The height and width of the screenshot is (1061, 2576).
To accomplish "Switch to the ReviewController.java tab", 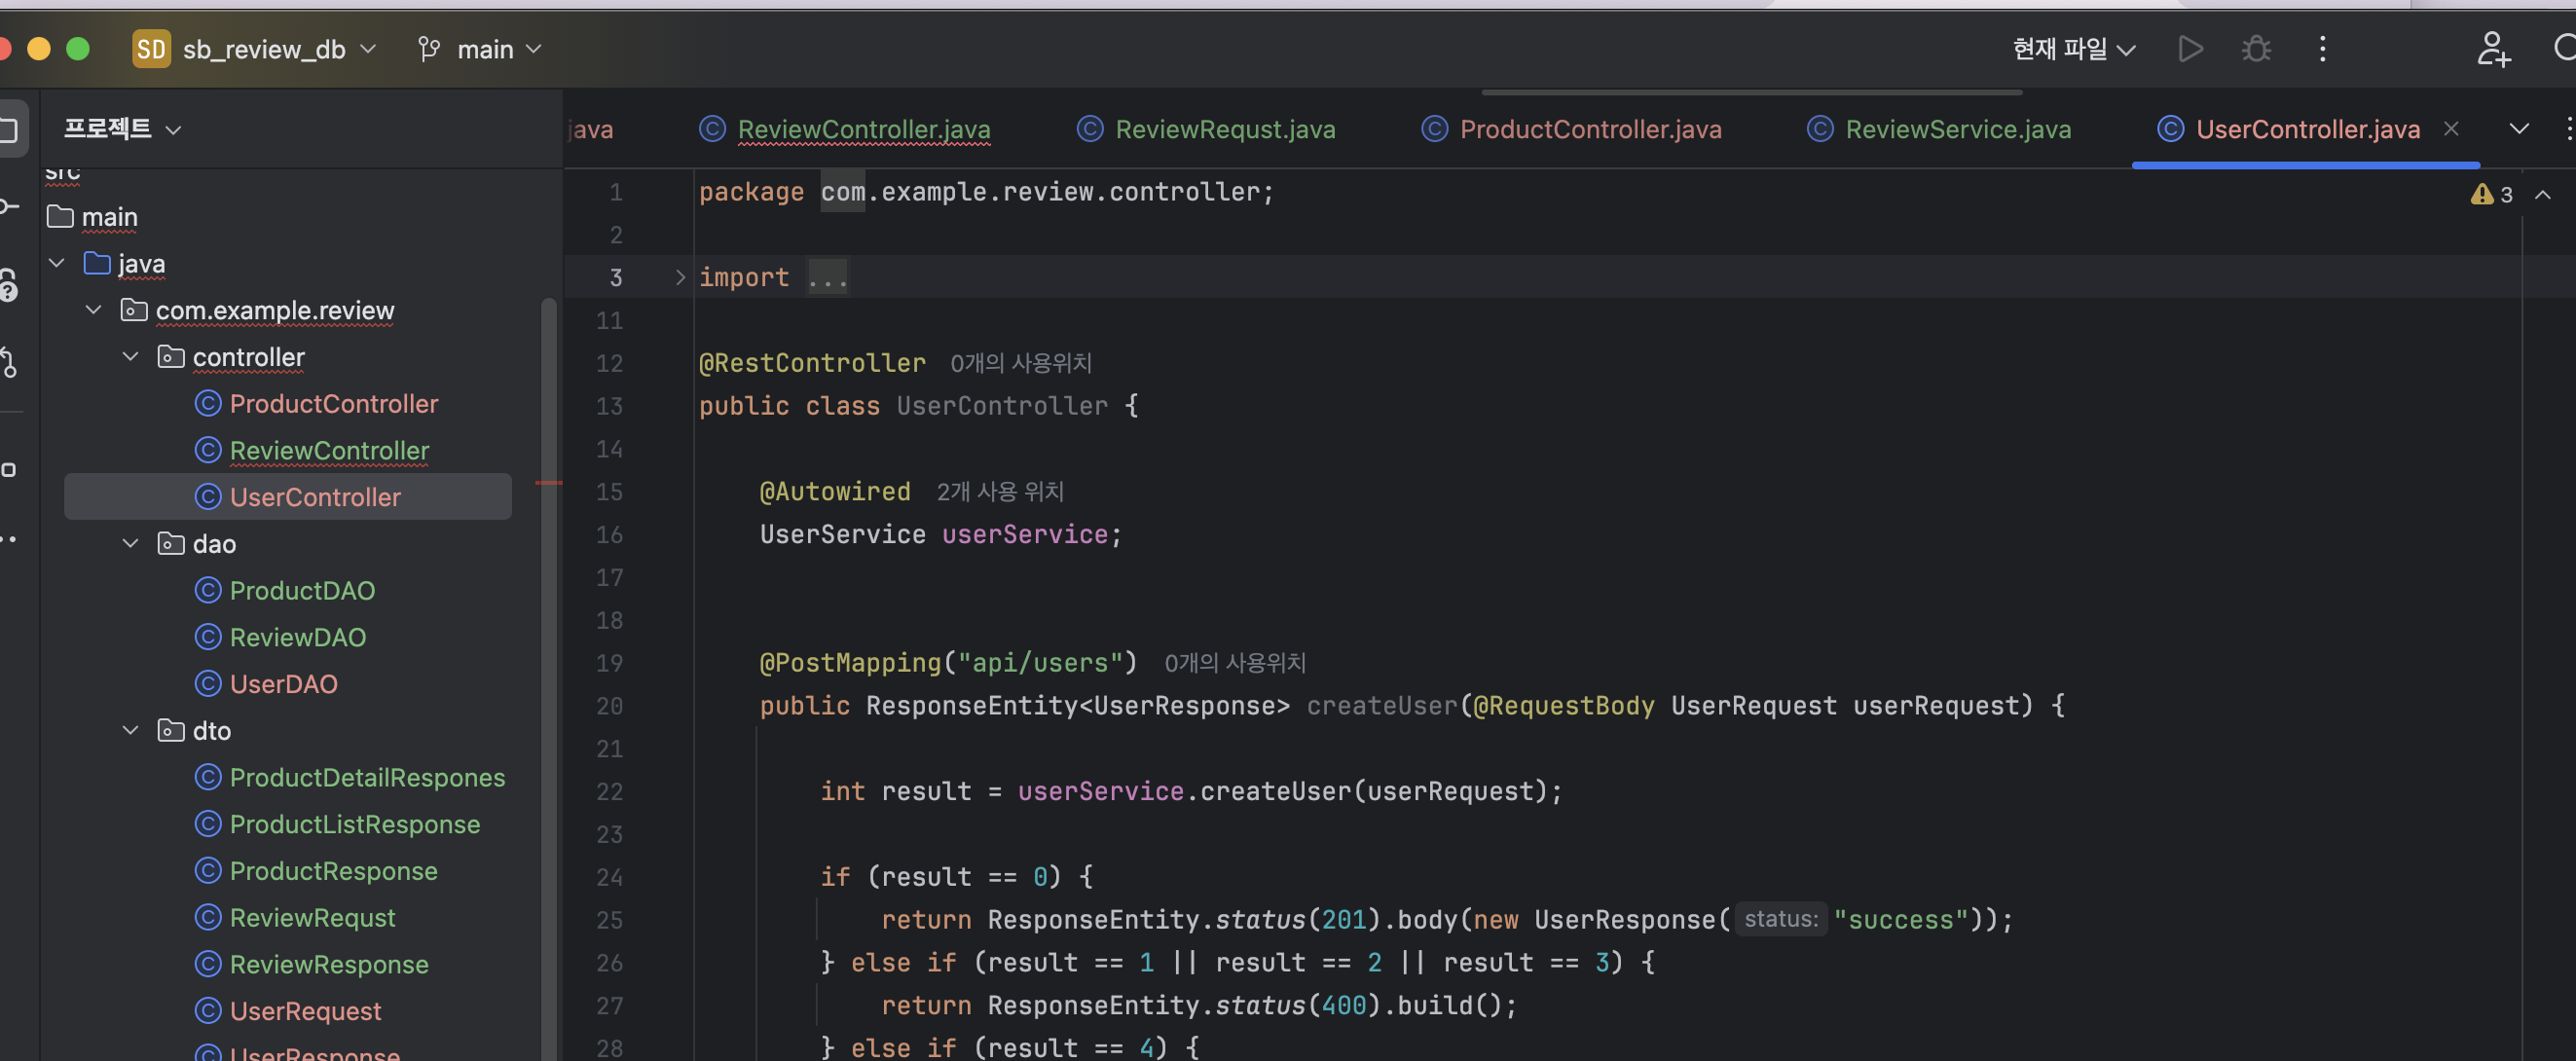I will [x=864, y=129].
